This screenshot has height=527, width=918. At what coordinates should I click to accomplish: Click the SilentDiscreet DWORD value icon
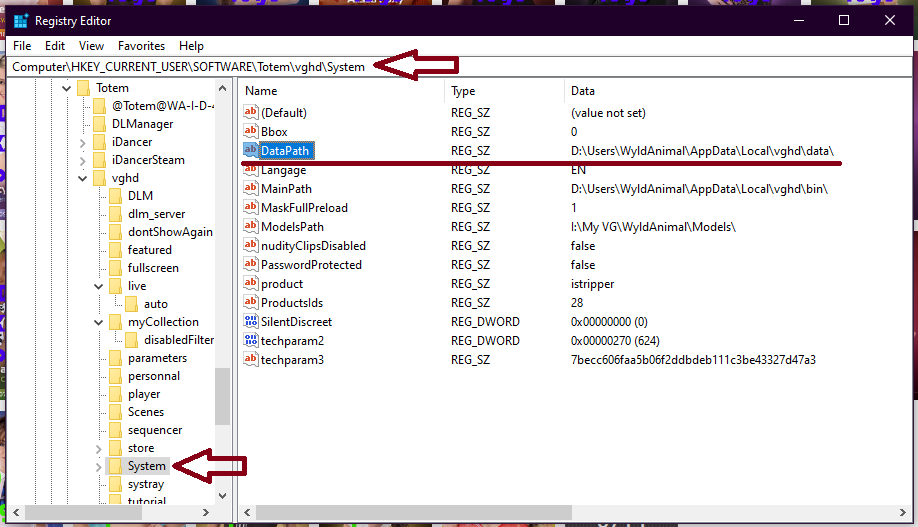coord(250,322)
